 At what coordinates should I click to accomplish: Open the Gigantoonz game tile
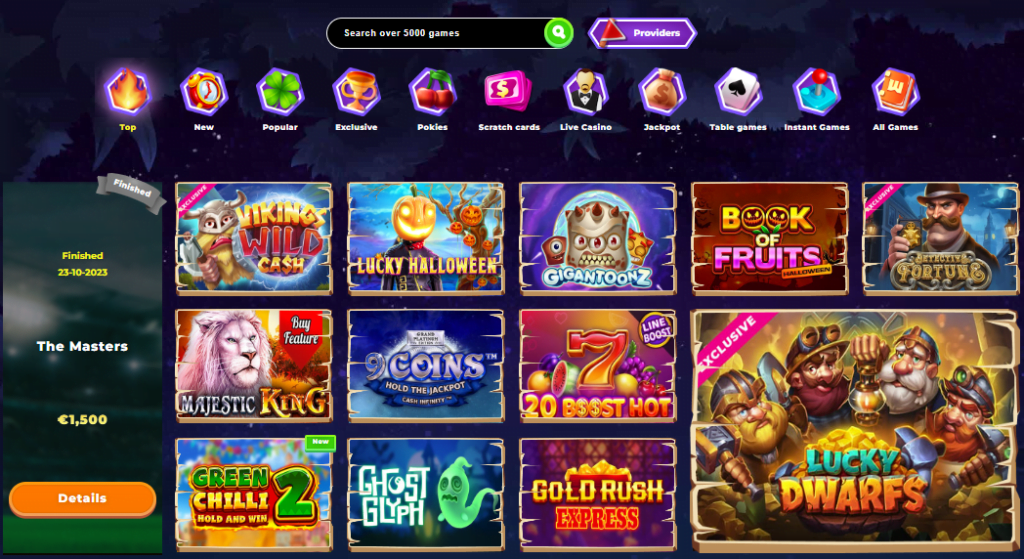[x=598, y=238]
